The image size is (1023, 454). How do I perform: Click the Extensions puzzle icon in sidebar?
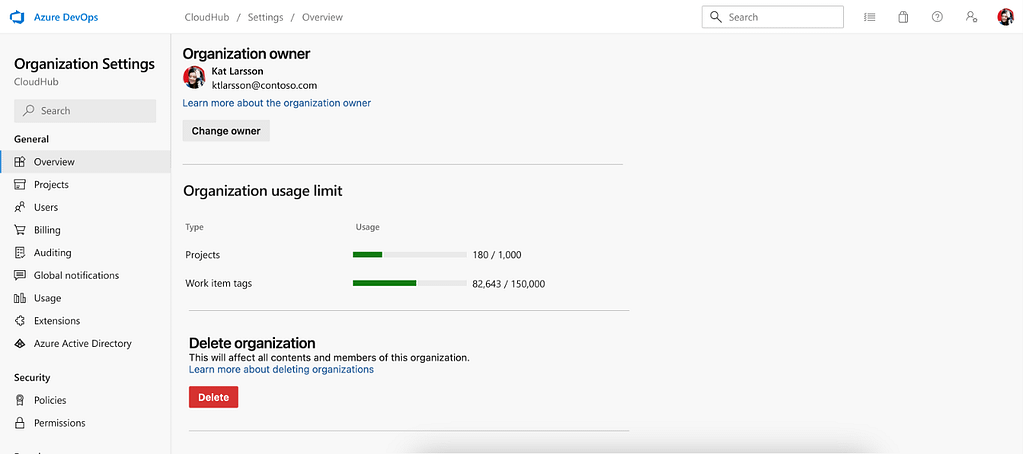tap(20, 321)
